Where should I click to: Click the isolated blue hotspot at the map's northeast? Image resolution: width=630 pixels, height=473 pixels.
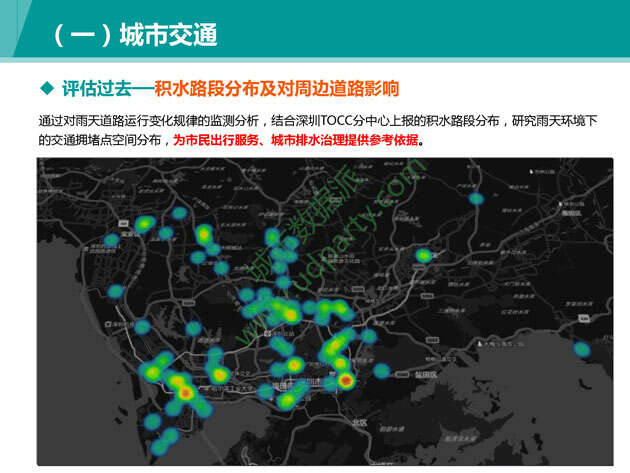(x=476, y=199)
